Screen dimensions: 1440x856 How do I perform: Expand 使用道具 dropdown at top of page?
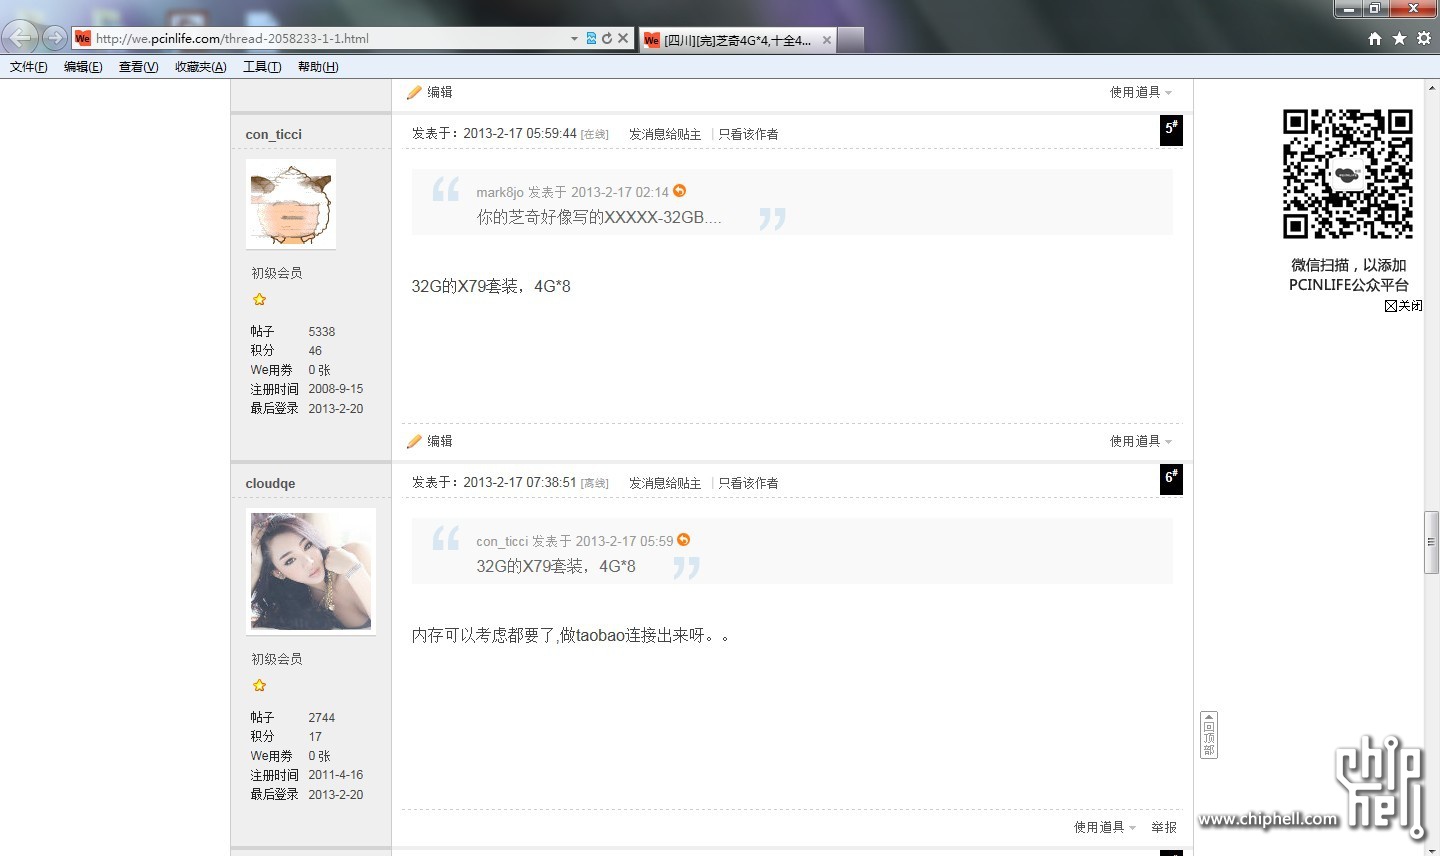[1141, 92]
